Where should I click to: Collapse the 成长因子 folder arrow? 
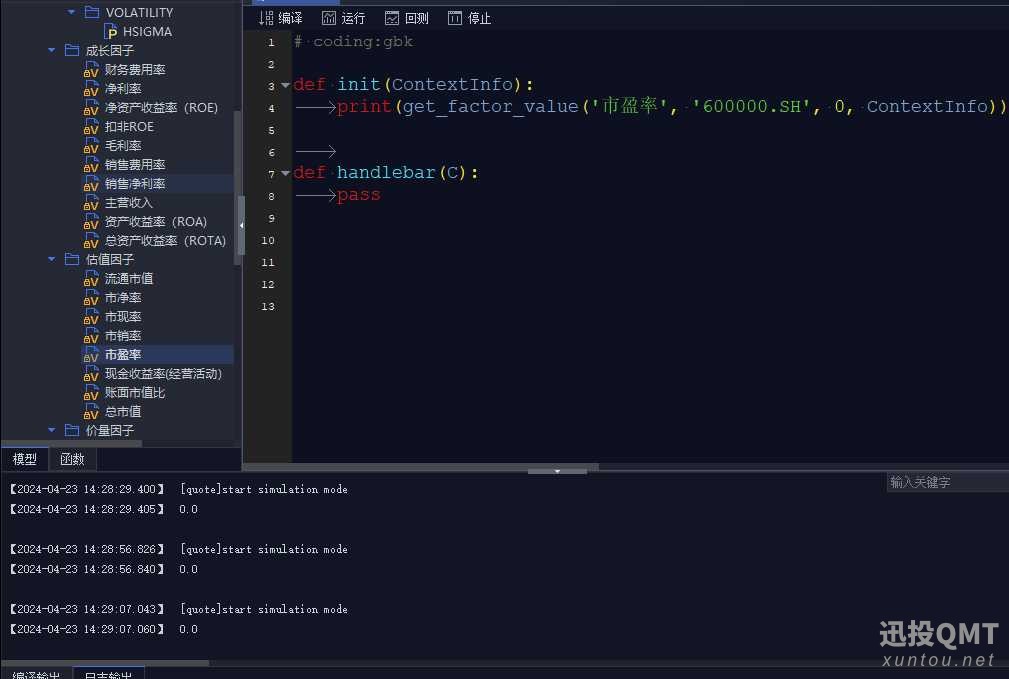51,50
